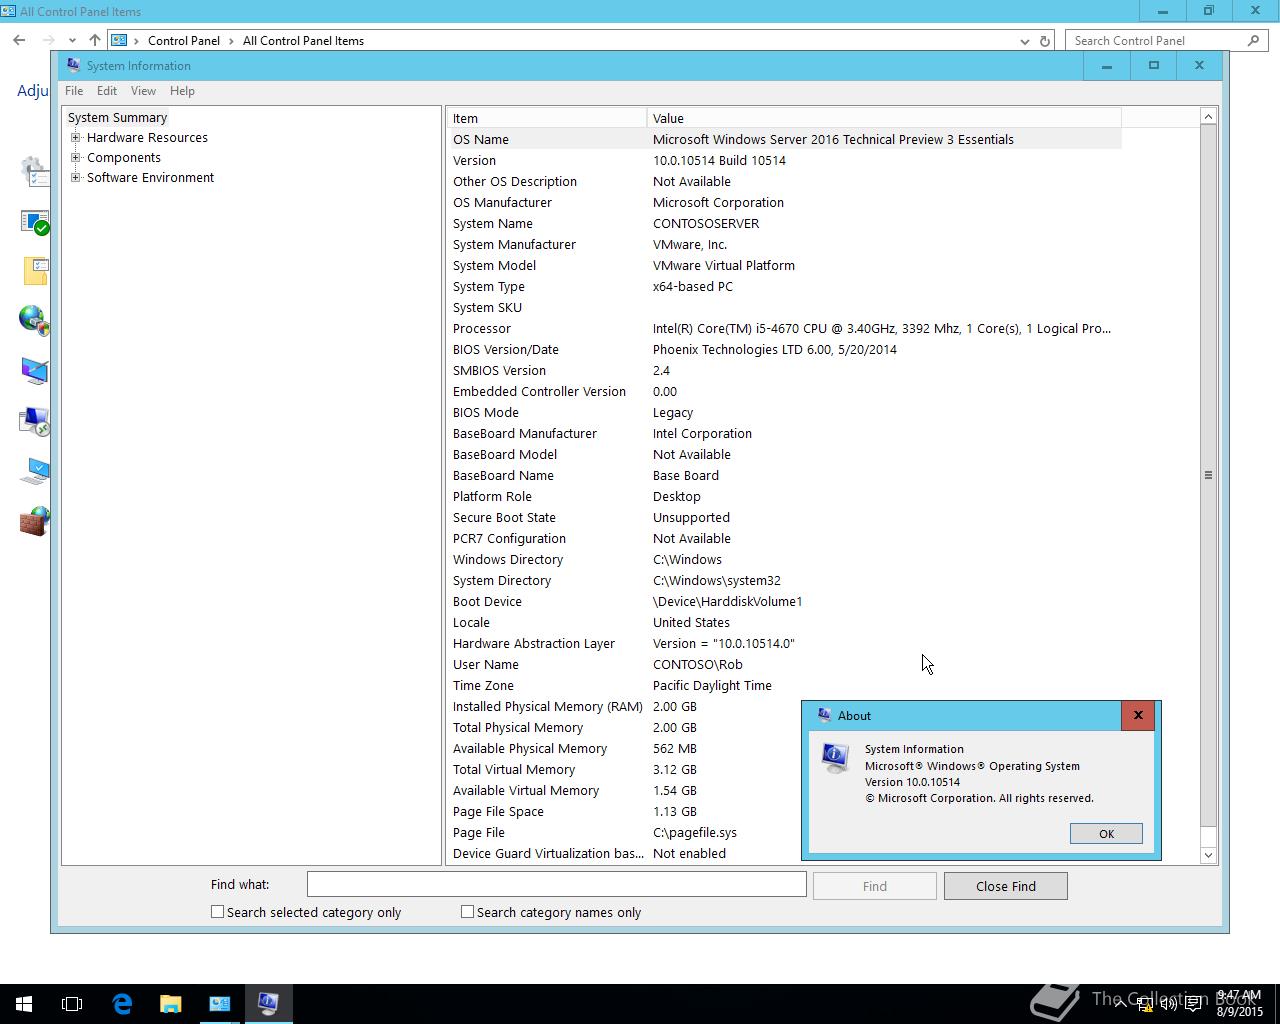Open the View menu
The width and height of the screenshot is (1280, 1024).
(x=143, y=91)
